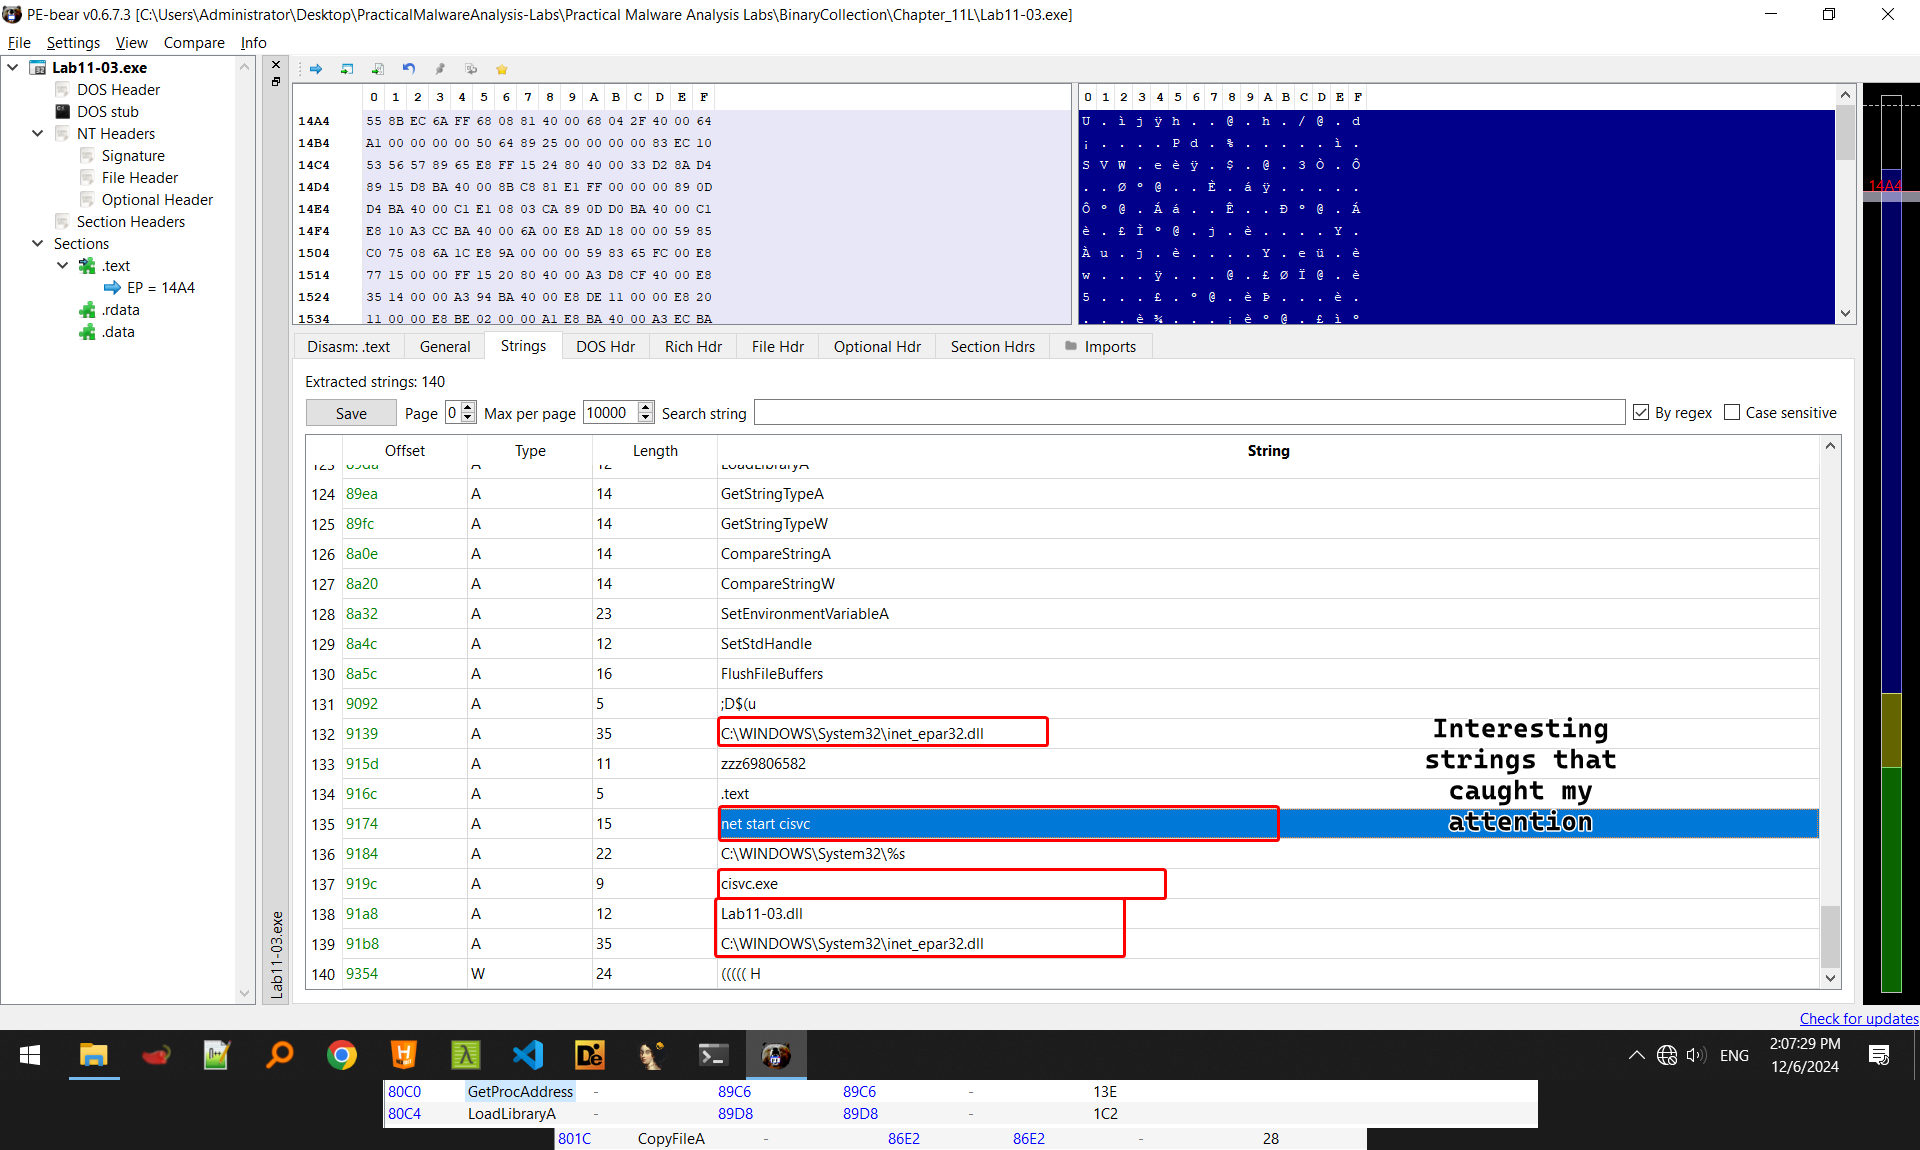Enable the Case sensitive checkbox
1920x1150 pixels.
coord(1733,413)
